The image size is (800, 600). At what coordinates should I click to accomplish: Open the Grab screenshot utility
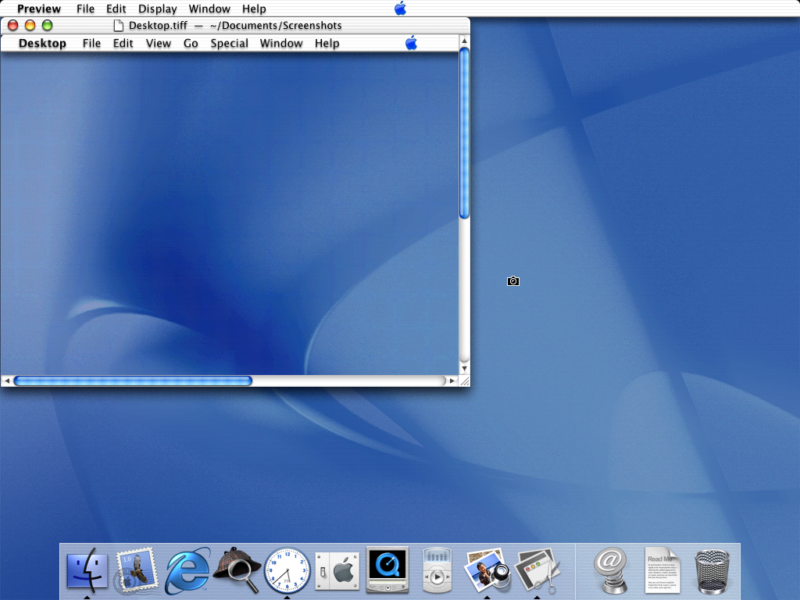point(536,568)
